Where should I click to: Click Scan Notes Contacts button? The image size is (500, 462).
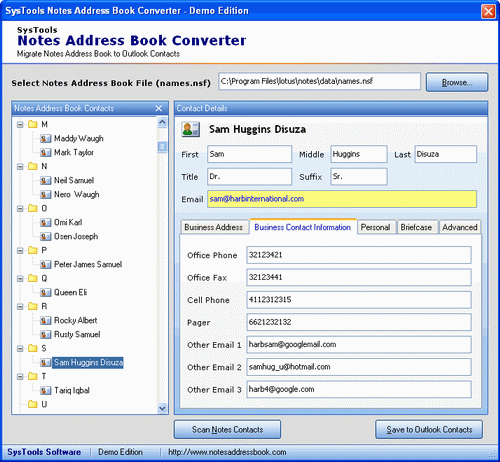[227, 430]
